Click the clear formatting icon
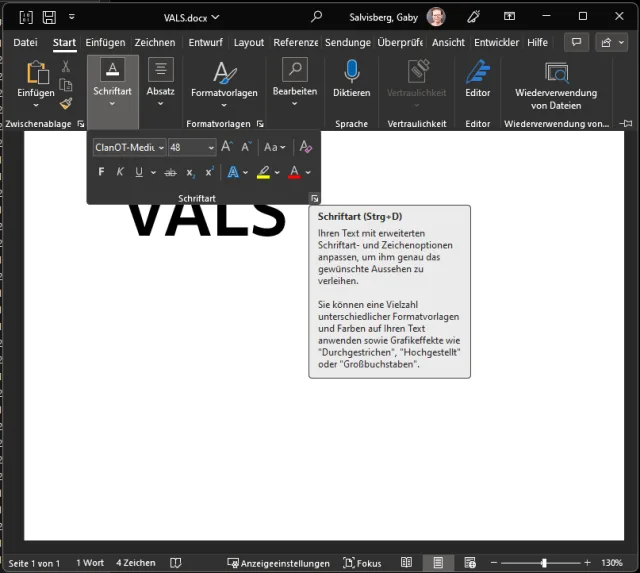Screen dimensions: 640x573 306,147
